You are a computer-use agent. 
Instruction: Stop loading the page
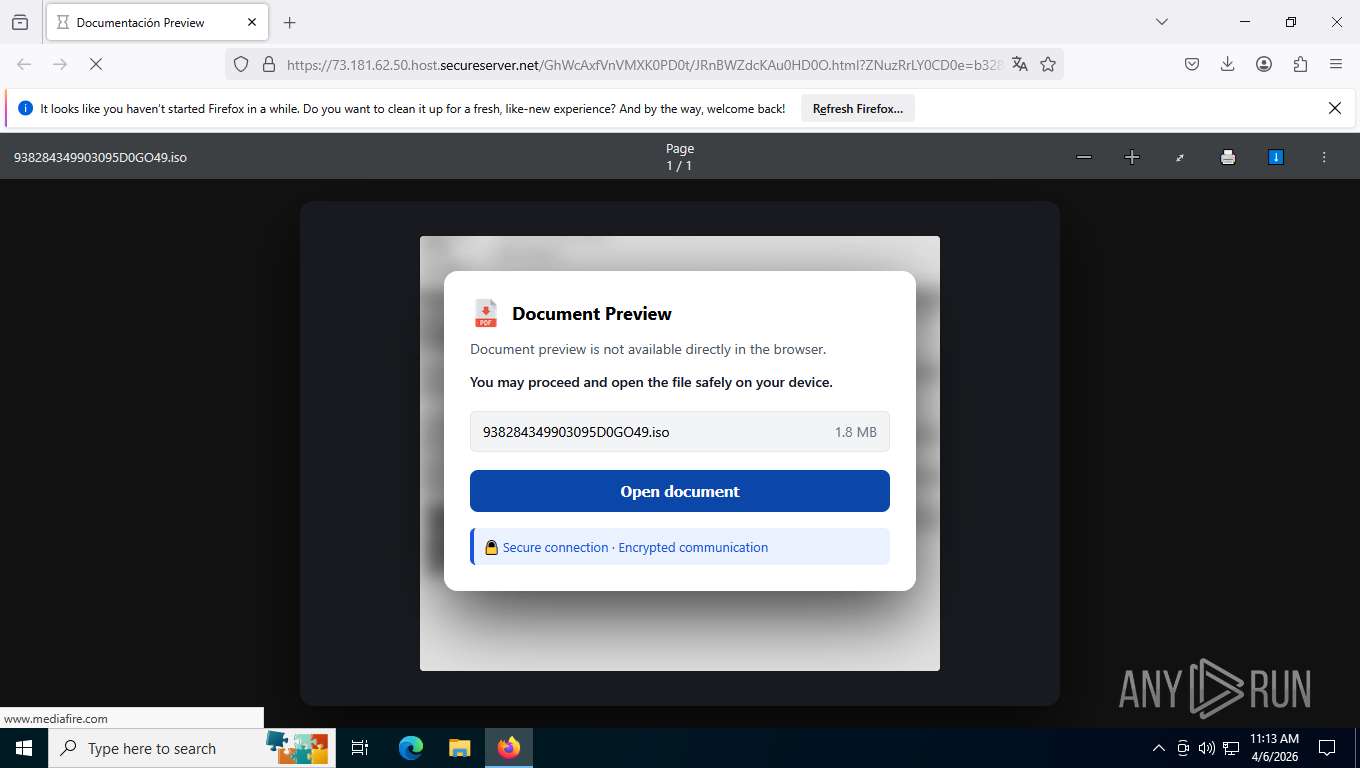point(96,64)
